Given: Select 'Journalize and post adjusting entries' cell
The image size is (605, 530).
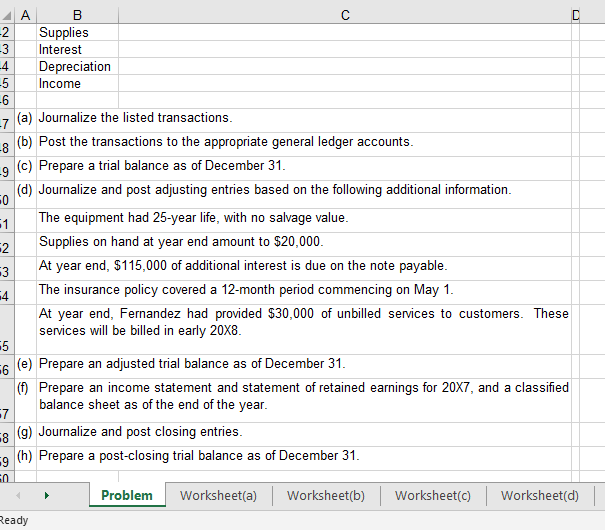Looking at the screenshot, I should tap(304, 194).
